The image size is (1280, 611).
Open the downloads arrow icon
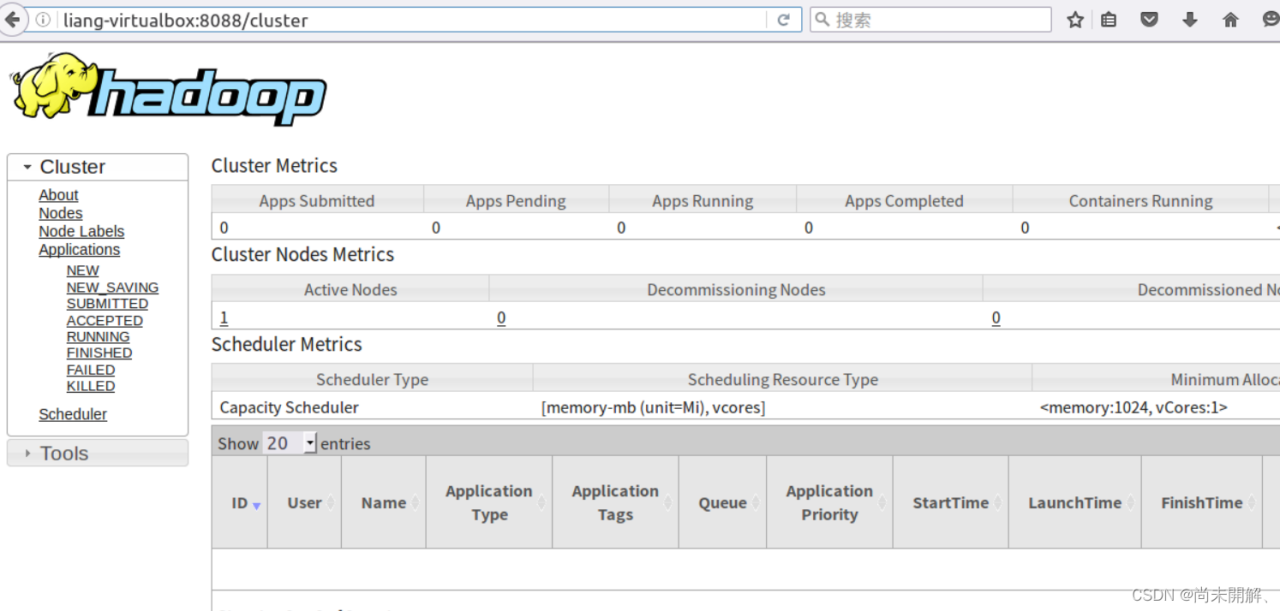click(x=1190, y=20)
